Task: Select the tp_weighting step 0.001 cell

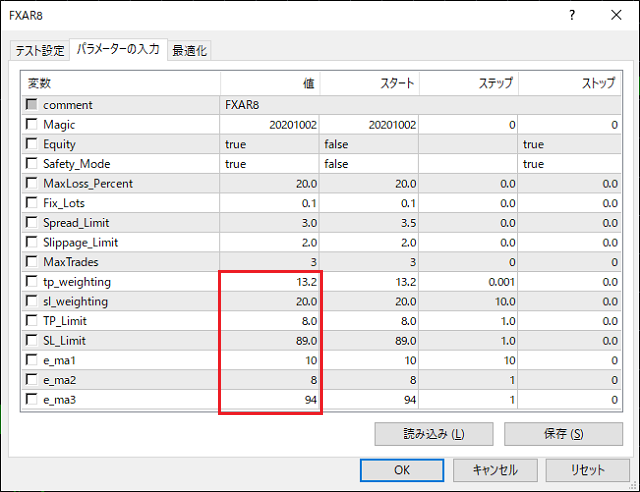Action: (468, 282)
